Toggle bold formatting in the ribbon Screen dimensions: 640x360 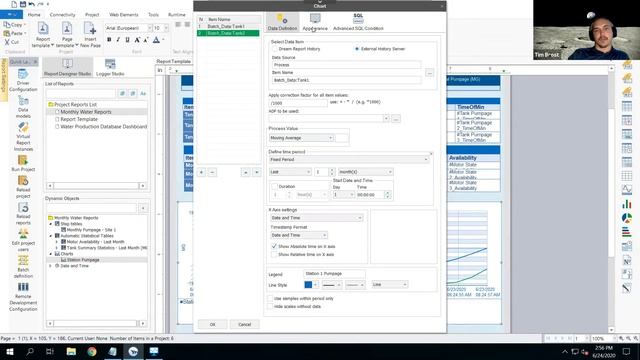109,40
